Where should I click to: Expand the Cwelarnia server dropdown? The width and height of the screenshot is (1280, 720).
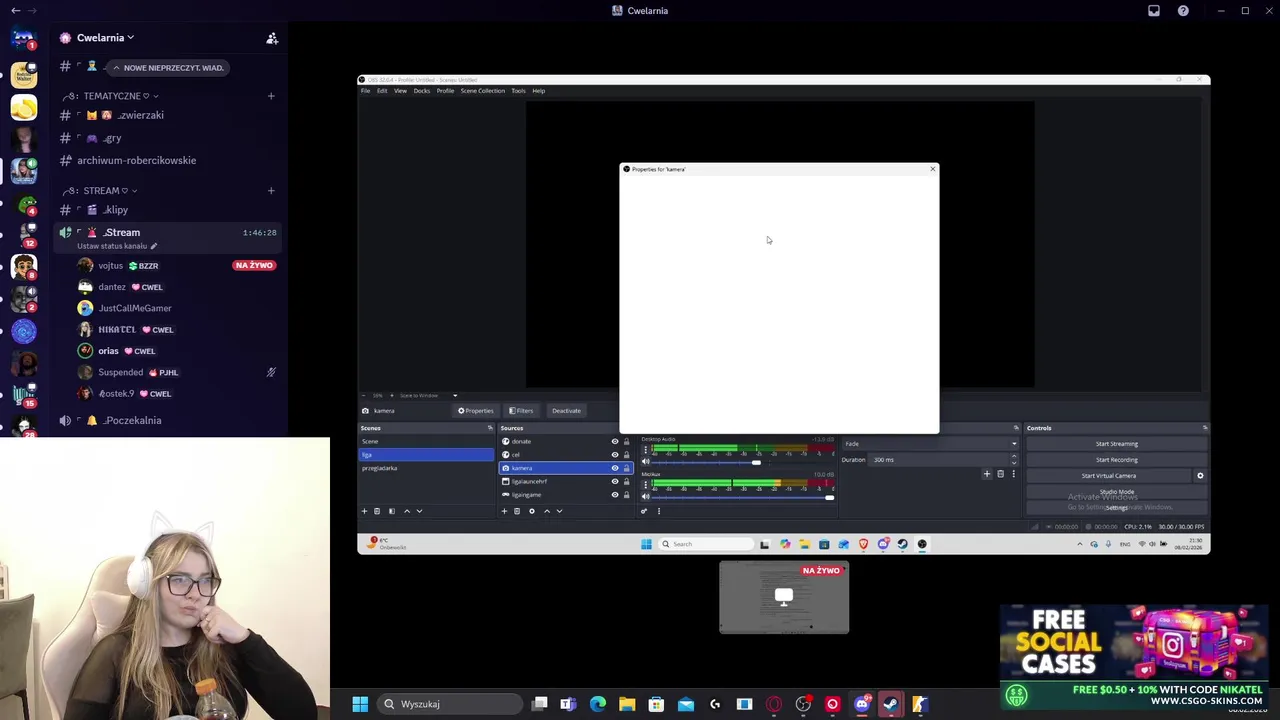(x=130, y=38)
